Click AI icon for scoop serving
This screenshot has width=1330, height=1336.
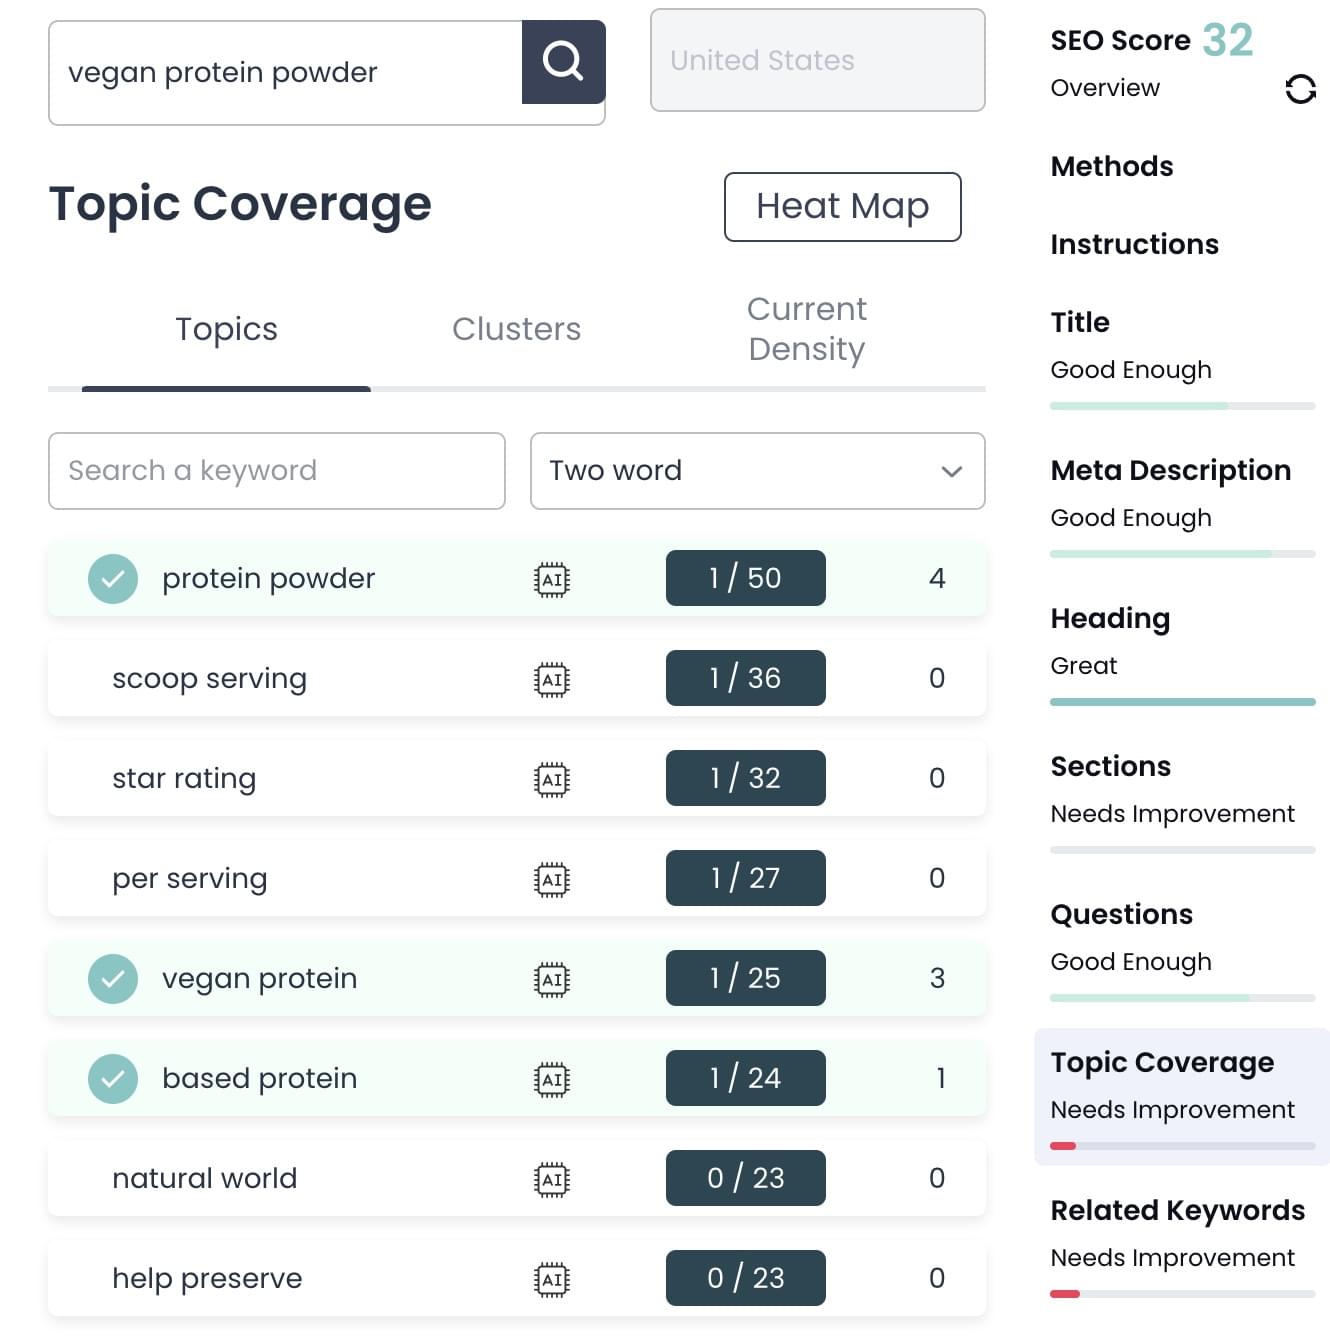pyautogui.click(x=551, y=680)
